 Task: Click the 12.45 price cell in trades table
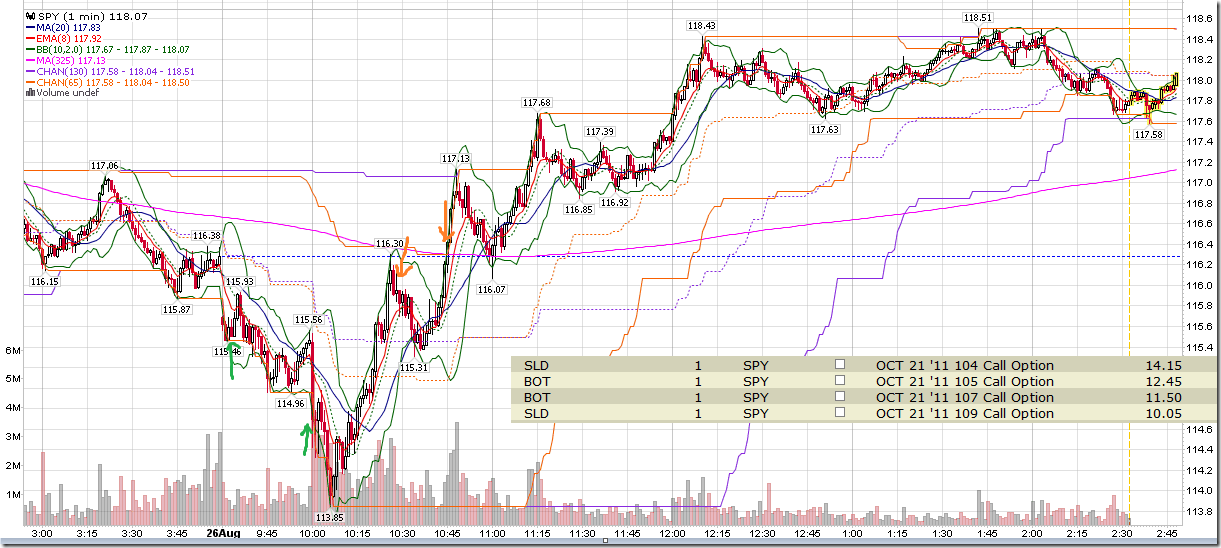[x=1164, y=381]
